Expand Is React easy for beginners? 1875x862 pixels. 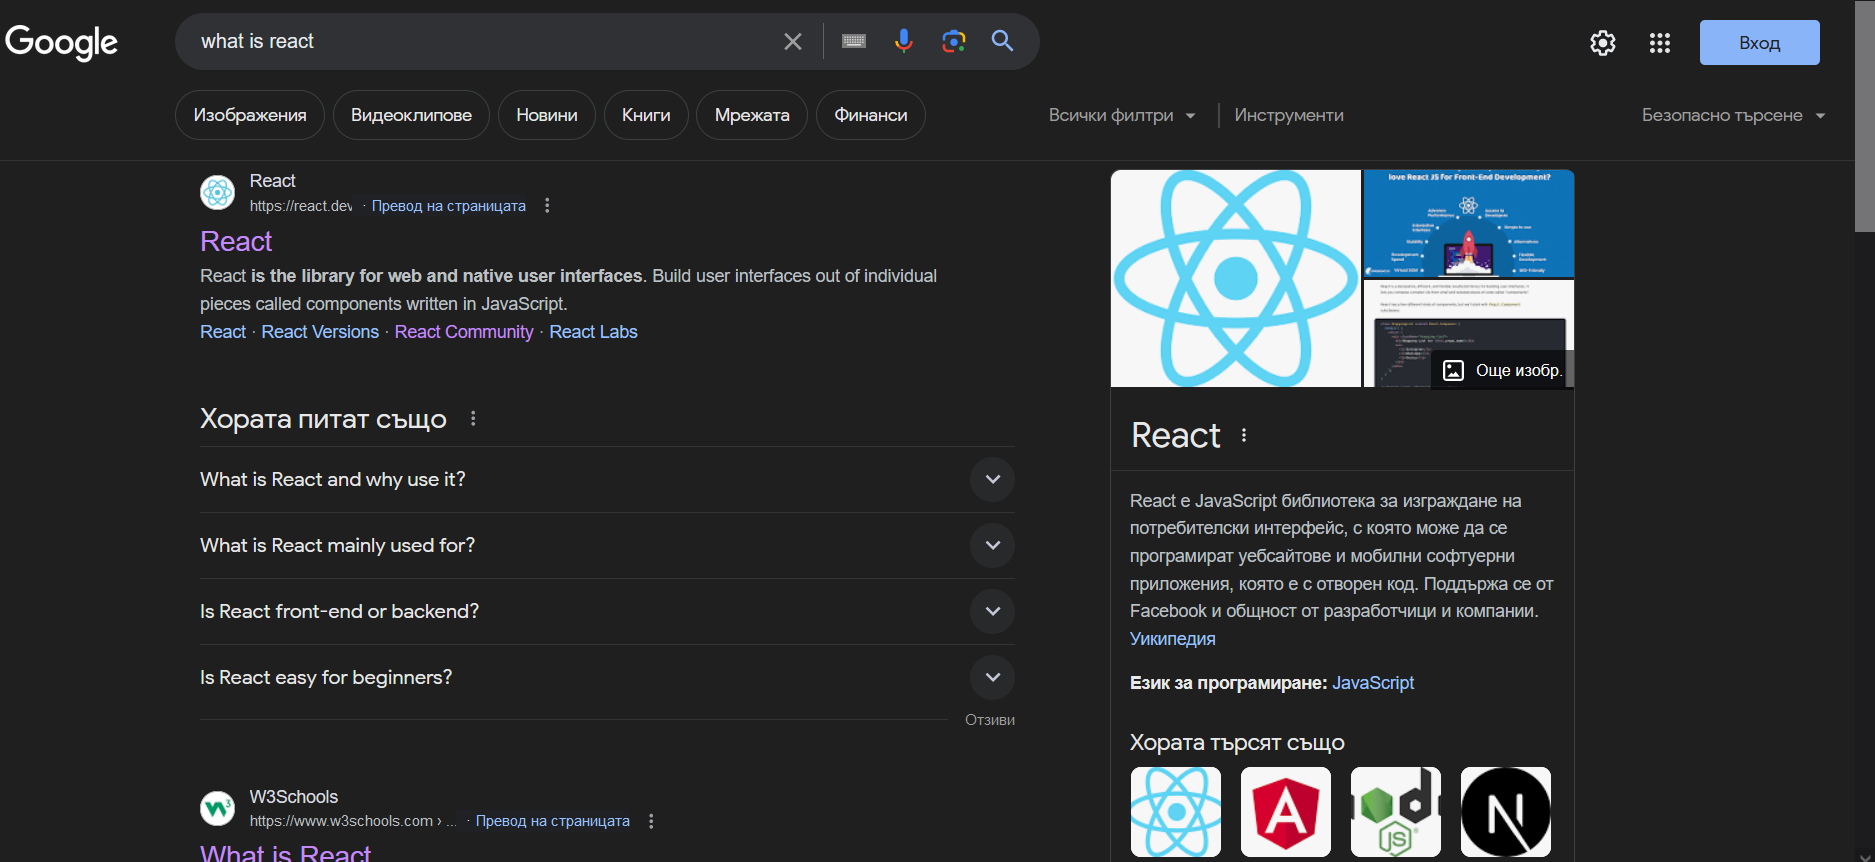(x=607, y=677)
